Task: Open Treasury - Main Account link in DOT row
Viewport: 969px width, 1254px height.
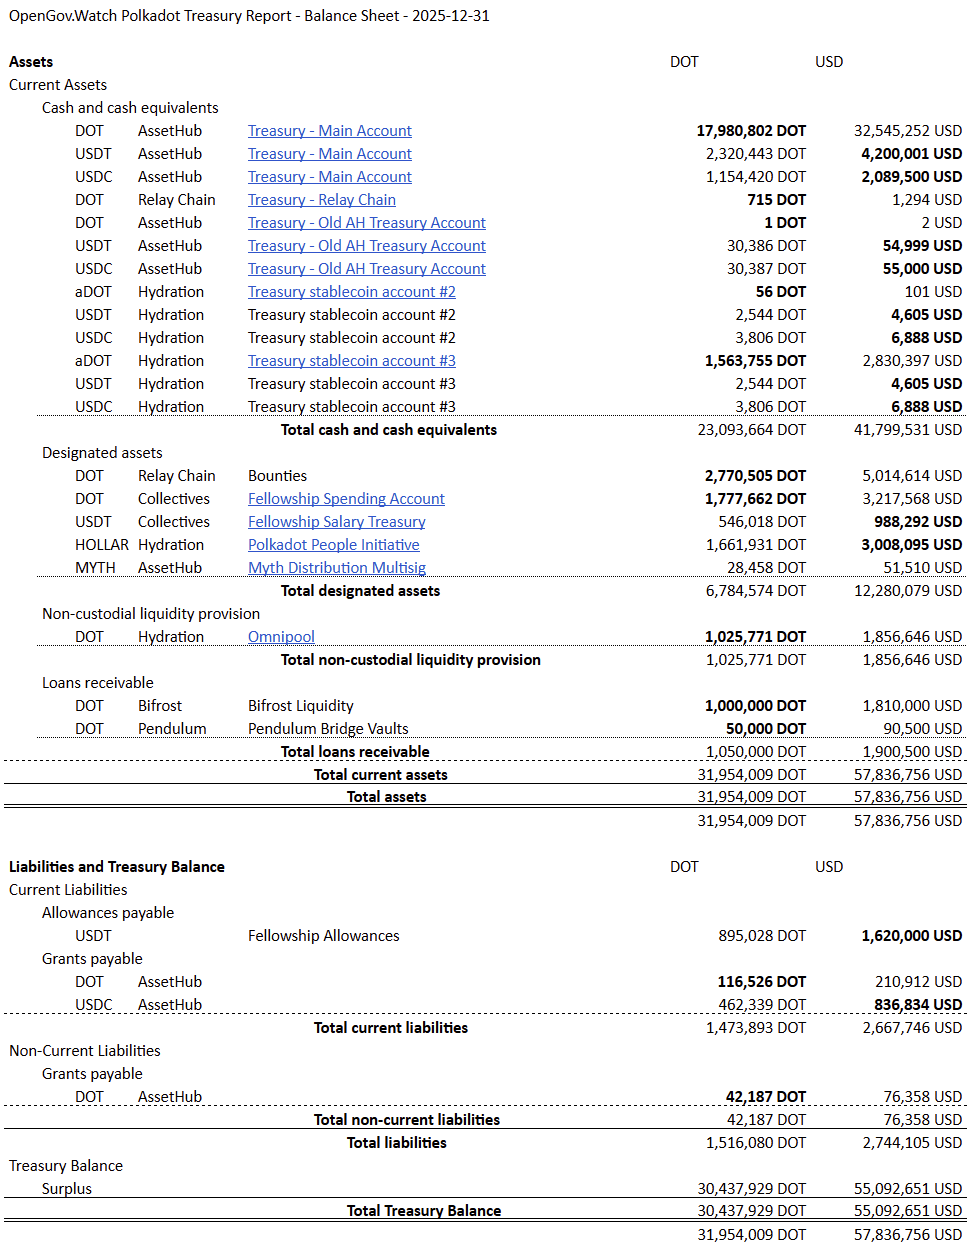Action: 329,131
